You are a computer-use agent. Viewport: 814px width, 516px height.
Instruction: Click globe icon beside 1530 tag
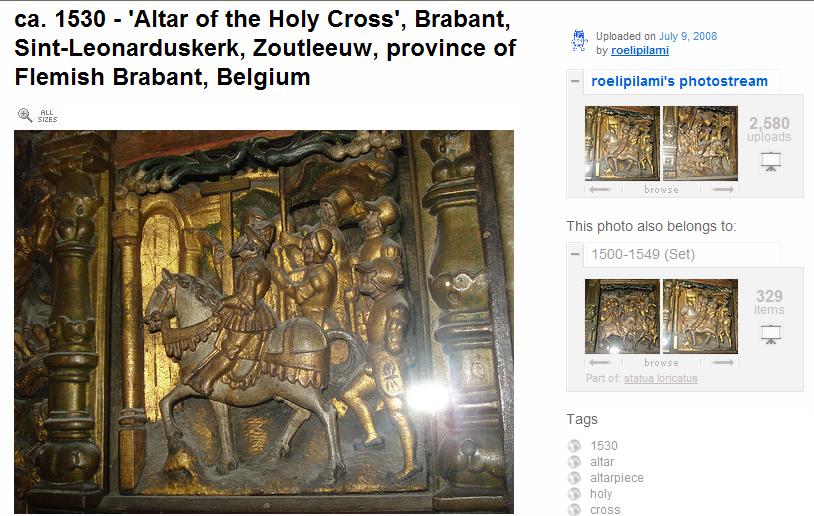coord(574,445)
